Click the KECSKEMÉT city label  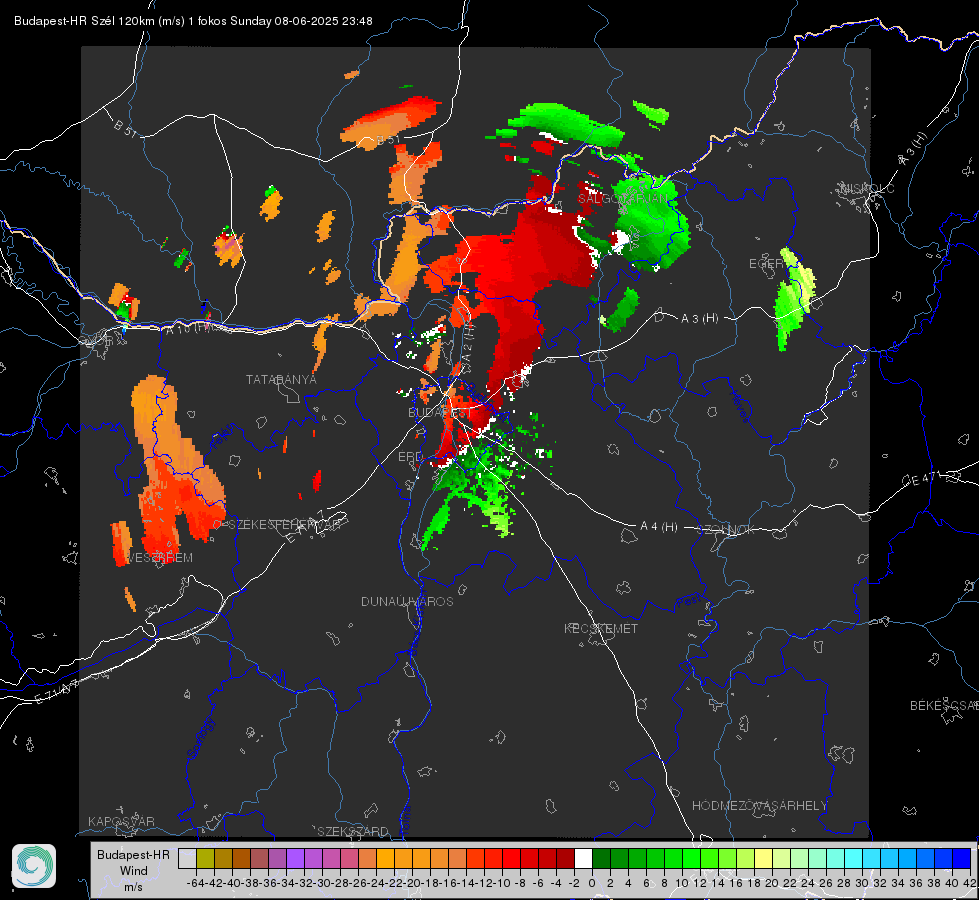[x=601, y=628]
